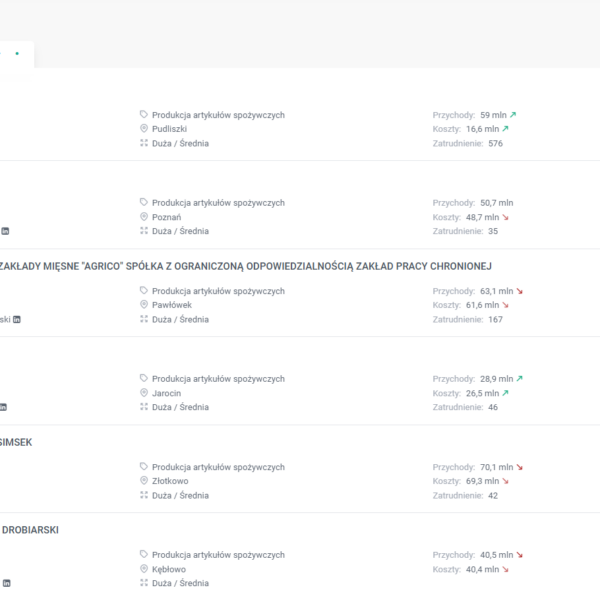Click the location pin icon beside Jarocin
This screenshot has width=600, height=600.
click(x=144, y=393)
